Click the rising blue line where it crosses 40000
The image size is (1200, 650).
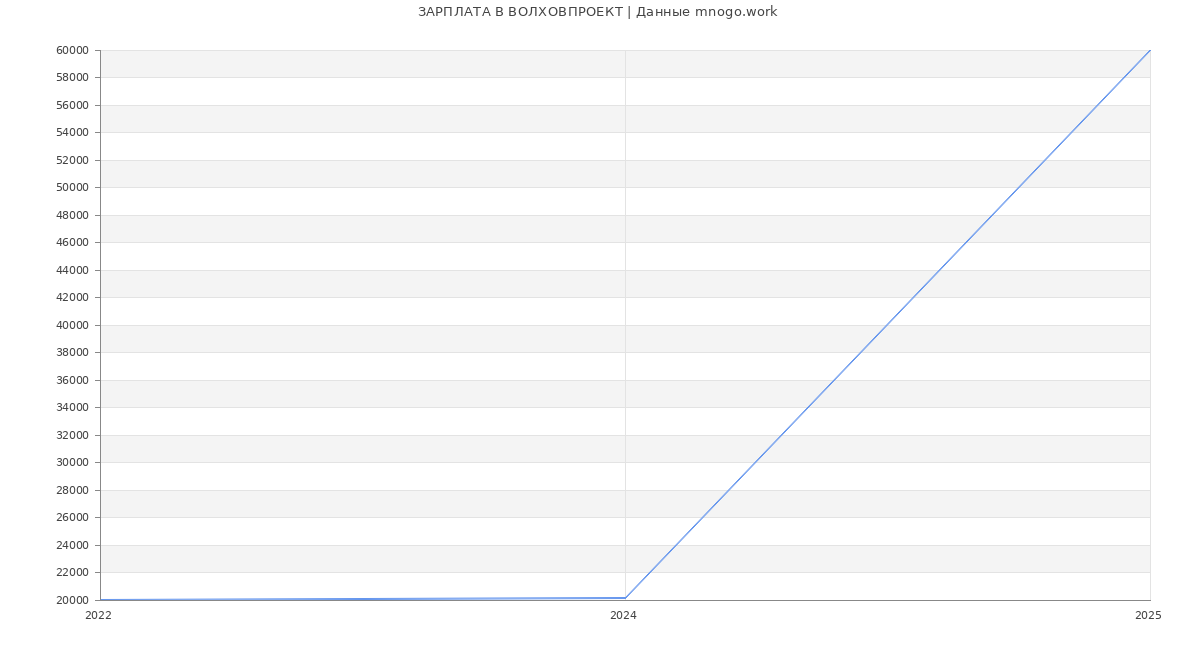pyautogui.click(x=887, y=325)
